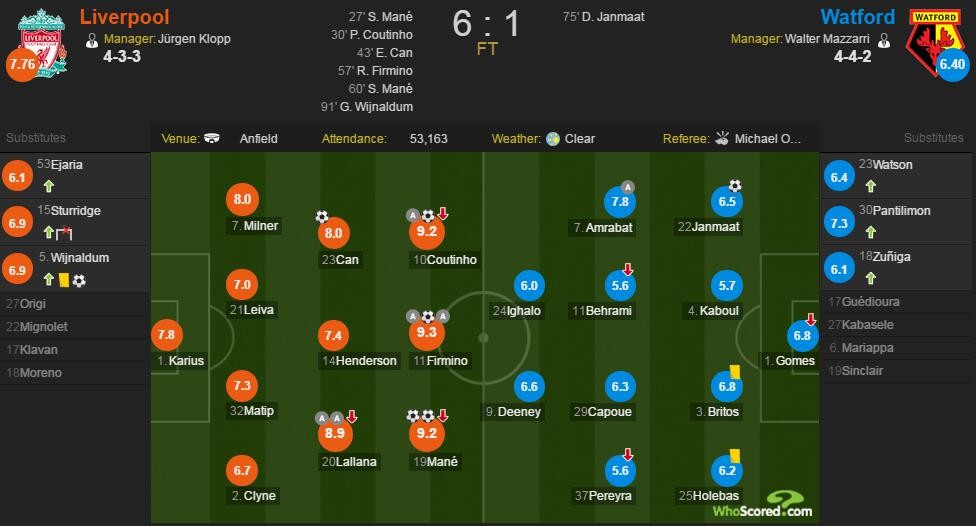Screen dimensions: 976x526
Task: Click the goal icon above Janmaat's rating
Action: [735, 186]
